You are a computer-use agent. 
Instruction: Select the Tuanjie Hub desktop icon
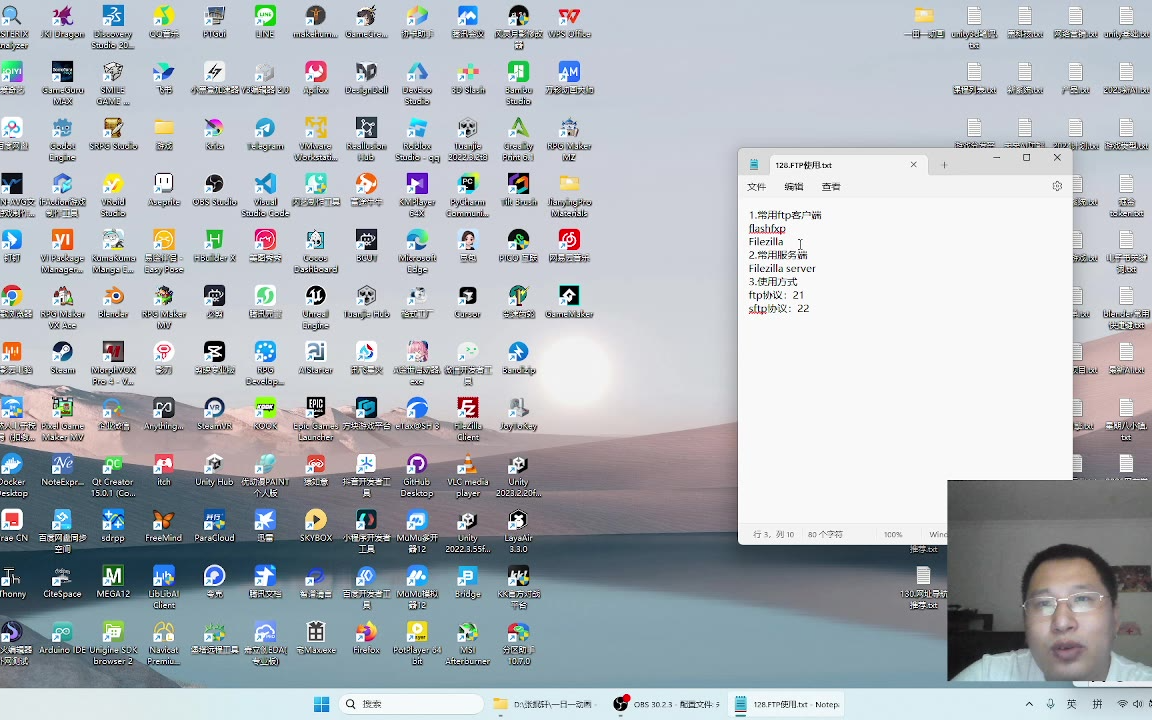[x=367, y=301]
